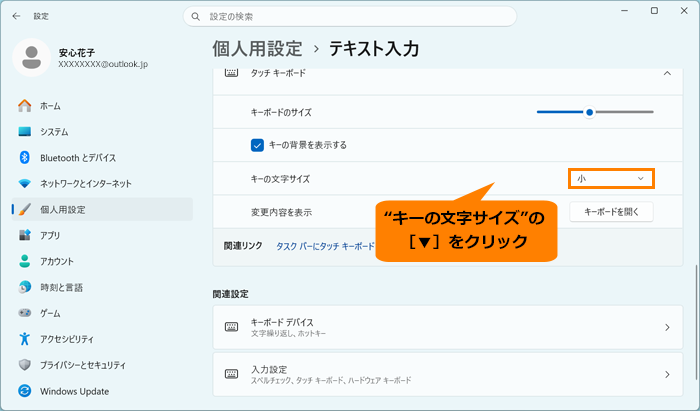The image size is (700, 411).
Task: Maximize the 設定 window
Action: [x=654, y=11]
